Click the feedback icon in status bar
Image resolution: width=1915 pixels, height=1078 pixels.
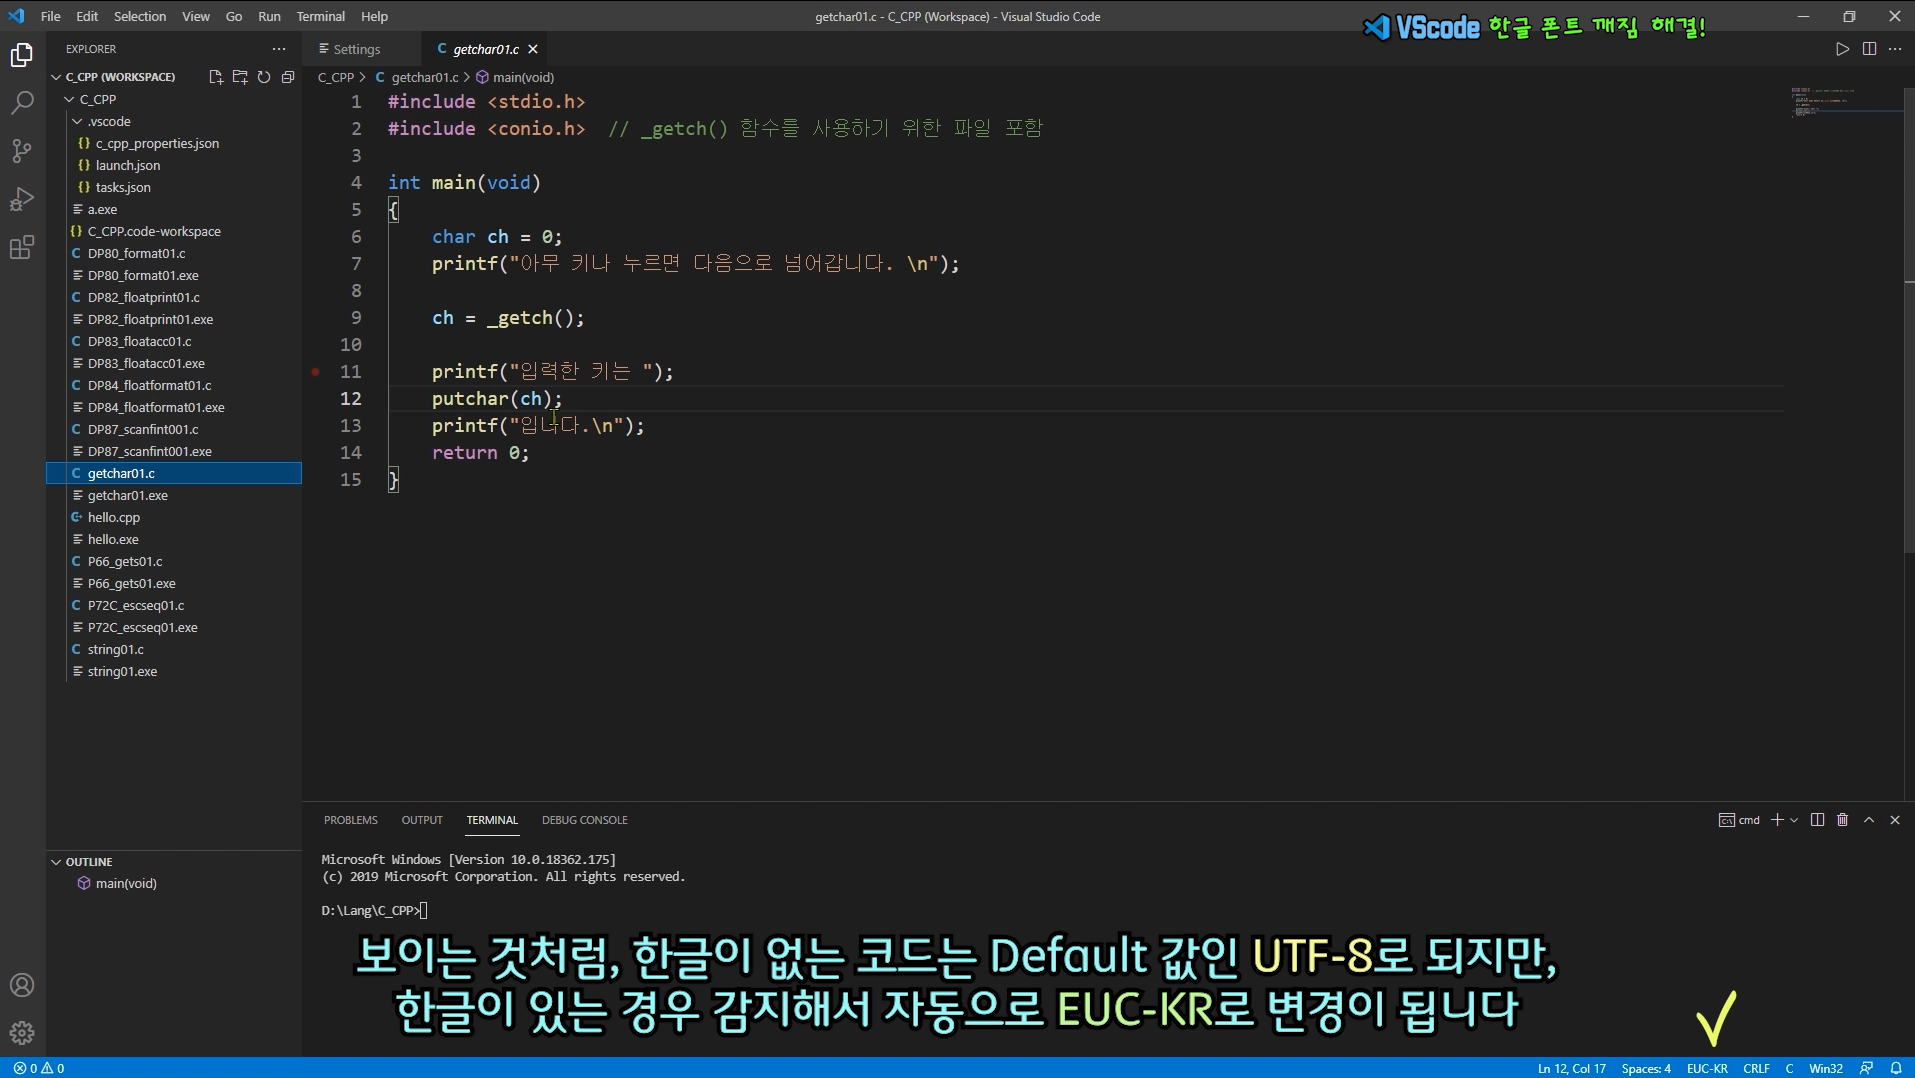click(1867, 1068)
